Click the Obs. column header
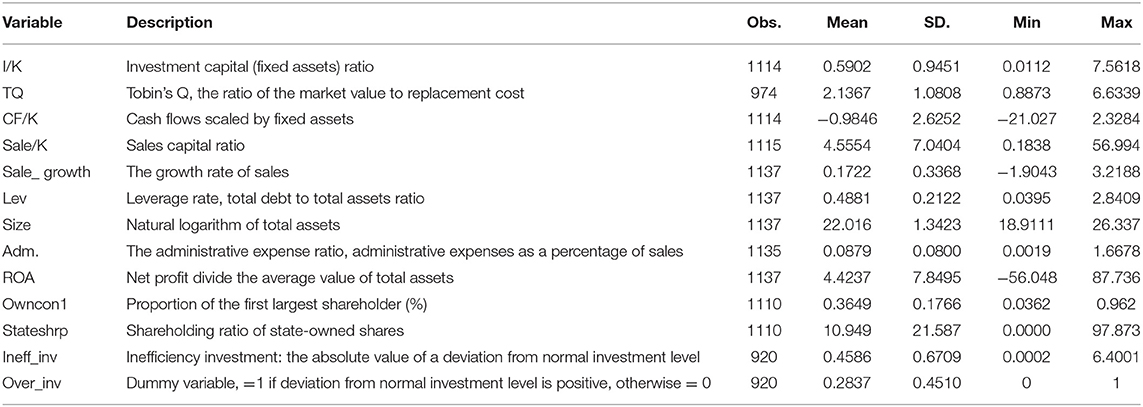 [x=764, y=23]
